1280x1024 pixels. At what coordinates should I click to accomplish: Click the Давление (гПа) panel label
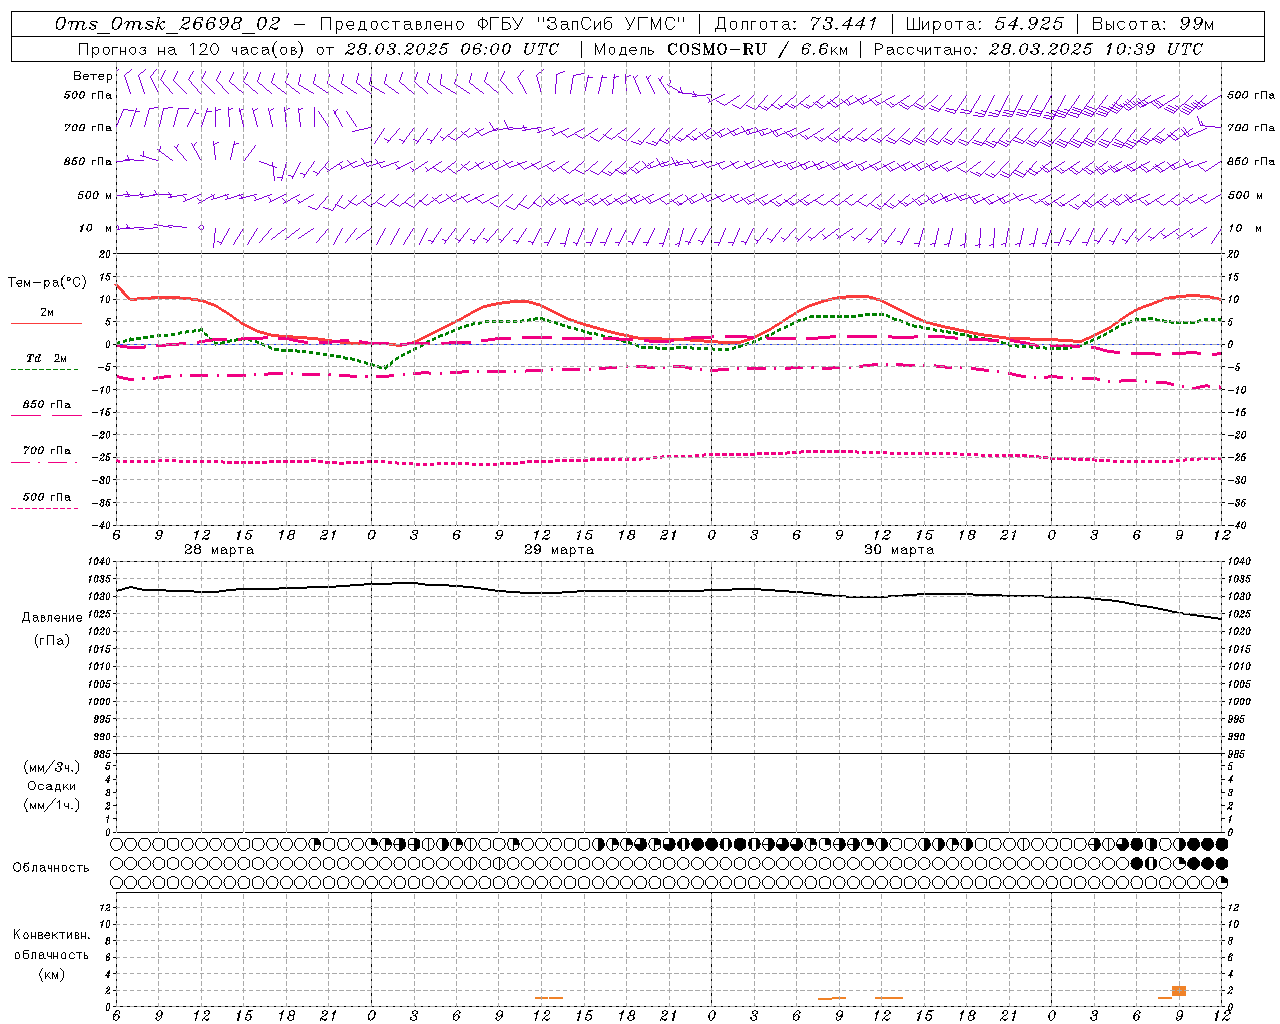[x=52, y=629]
